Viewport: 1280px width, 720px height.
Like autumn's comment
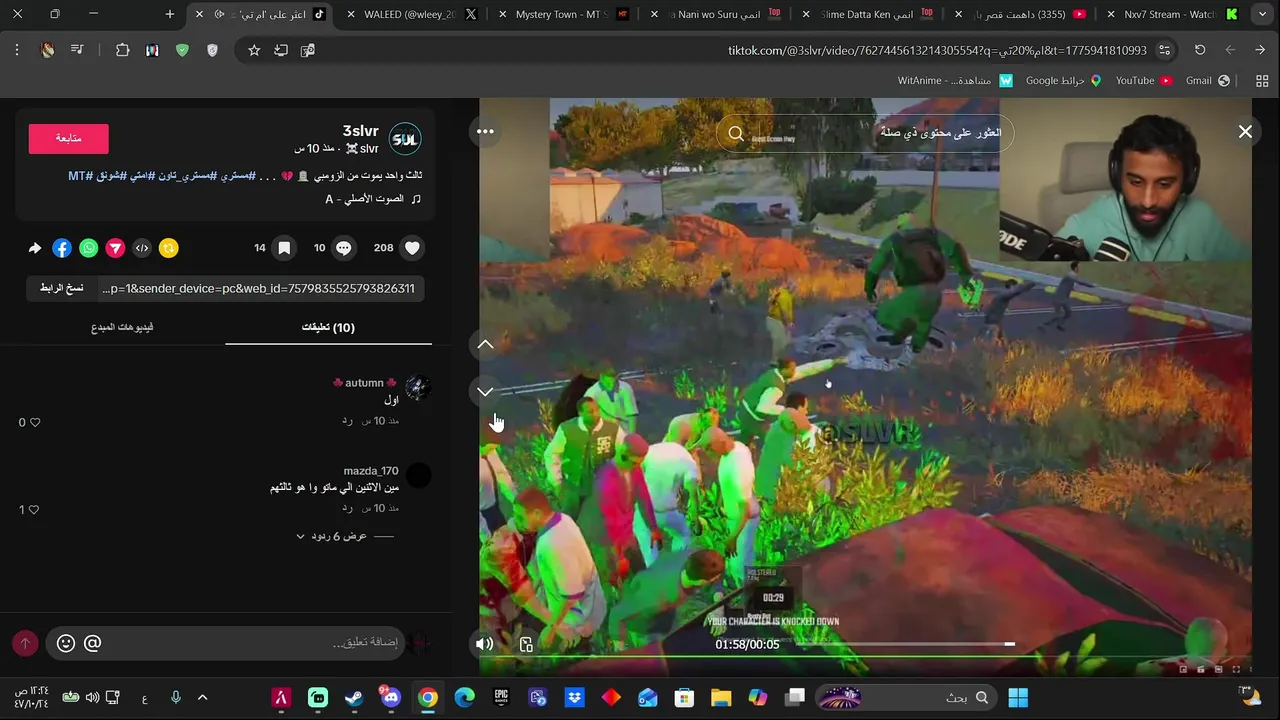click(x=34, y=422)
